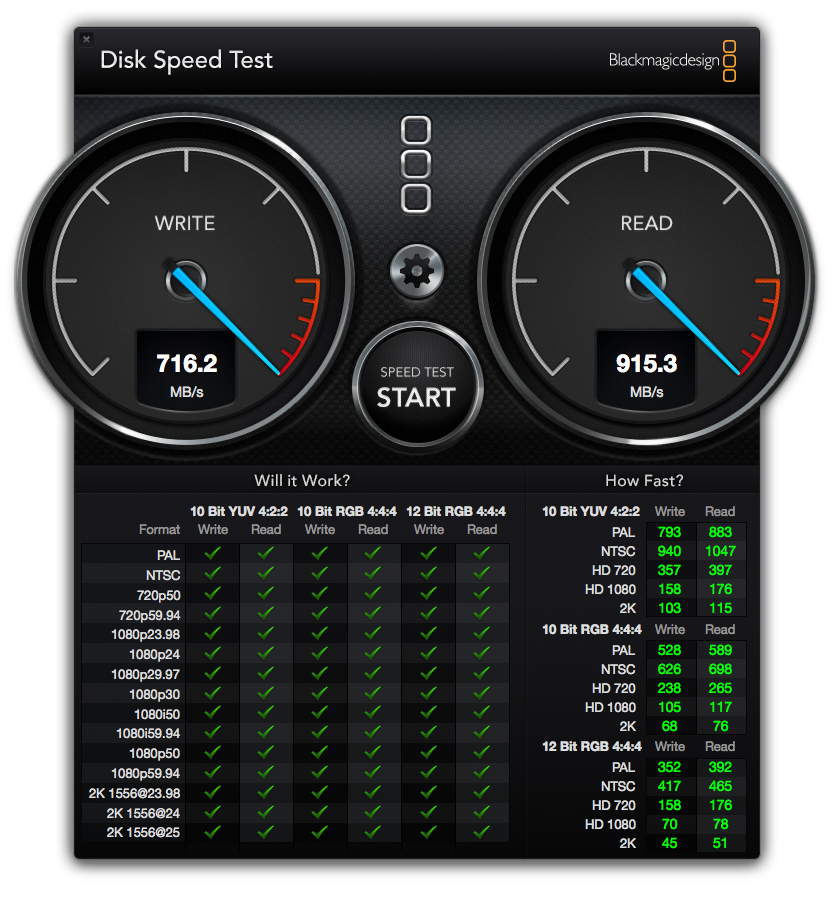Click the 417 NTSC write value
834x898 pixels.
point(670,786)
